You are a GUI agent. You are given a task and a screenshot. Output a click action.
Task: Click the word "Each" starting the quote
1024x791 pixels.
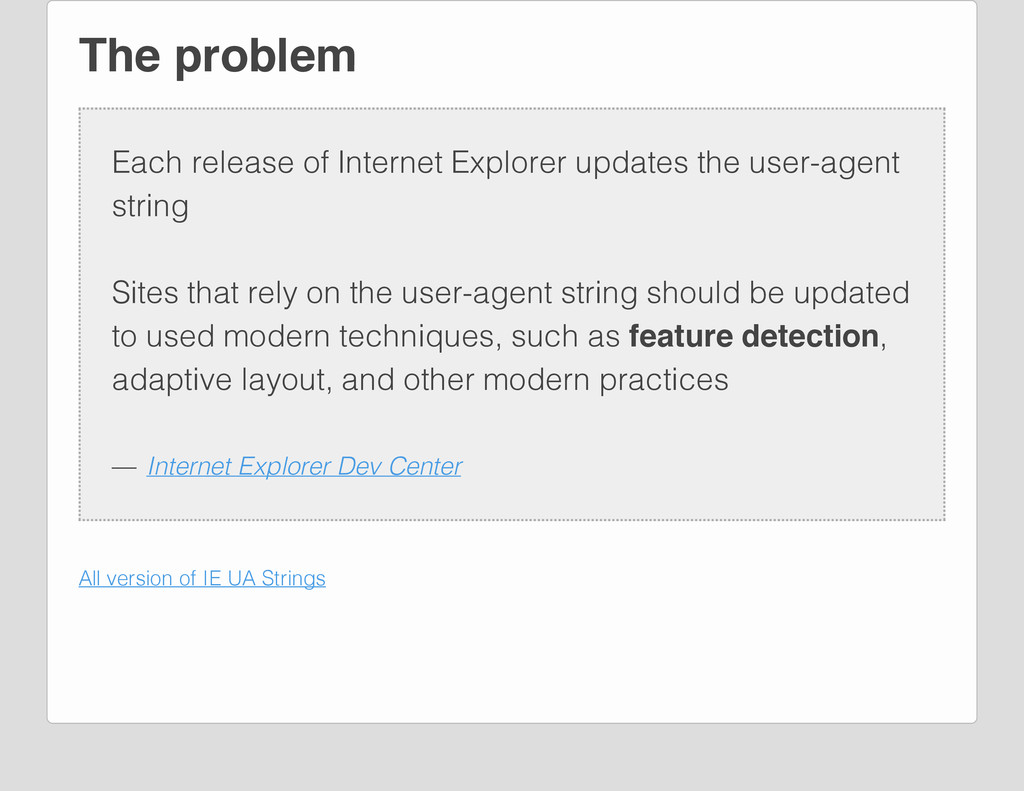pyautogui.click(x=147, y=162)
